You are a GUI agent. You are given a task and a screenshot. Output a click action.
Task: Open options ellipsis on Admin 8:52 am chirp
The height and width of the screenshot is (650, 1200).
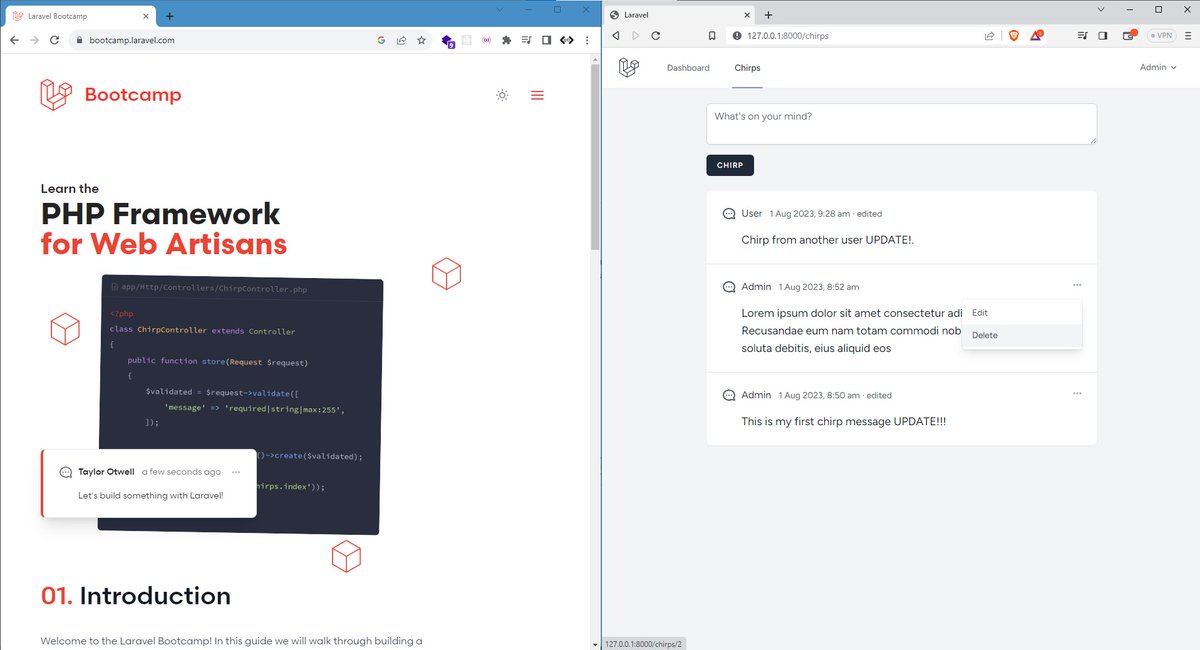(1076, 285)
